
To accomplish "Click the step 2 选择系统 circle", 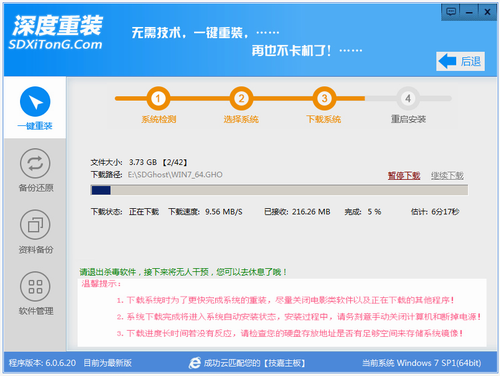I will [241, 98].
